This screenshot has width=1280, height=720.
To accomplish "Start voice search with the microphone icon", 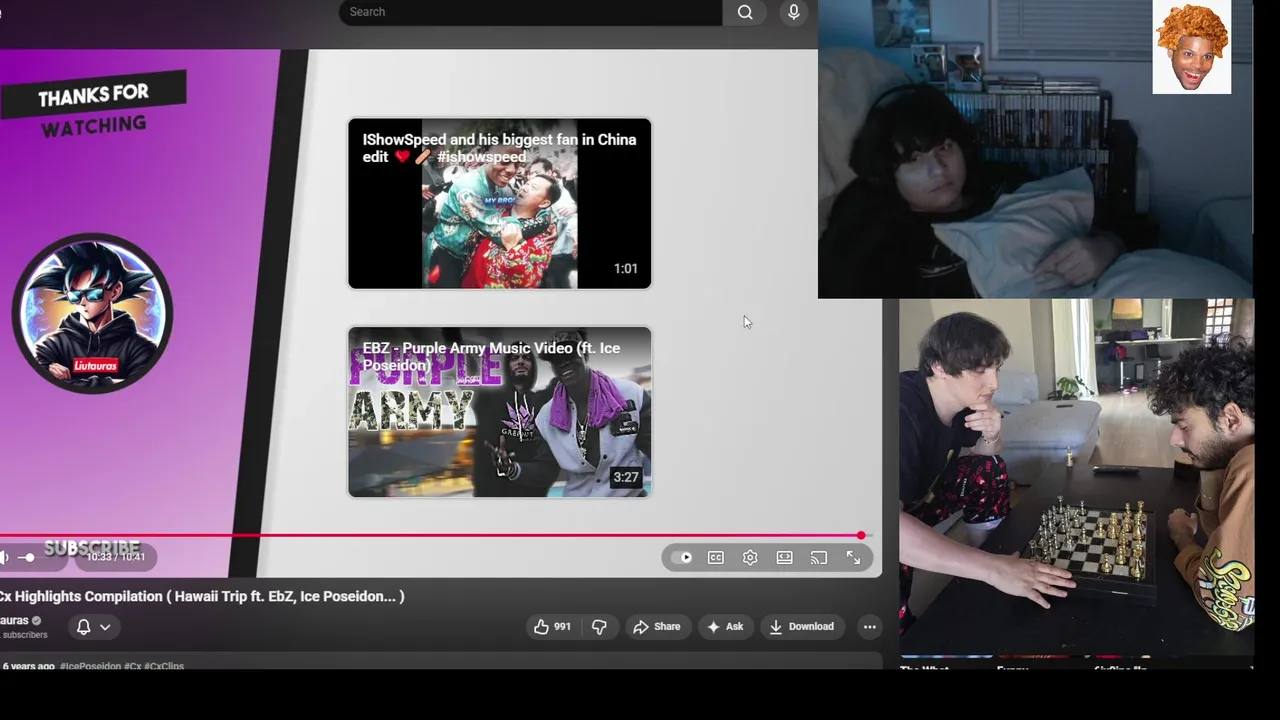I will pos(794,12).
